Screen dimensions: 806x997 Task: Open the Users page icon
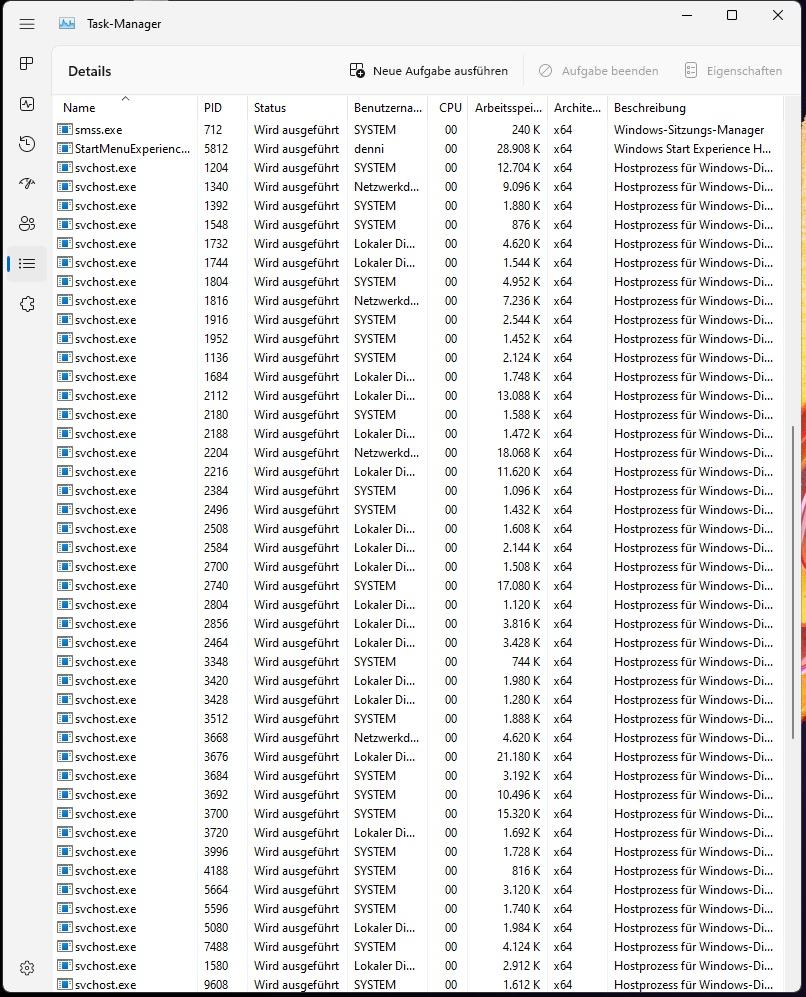(27, 223)
